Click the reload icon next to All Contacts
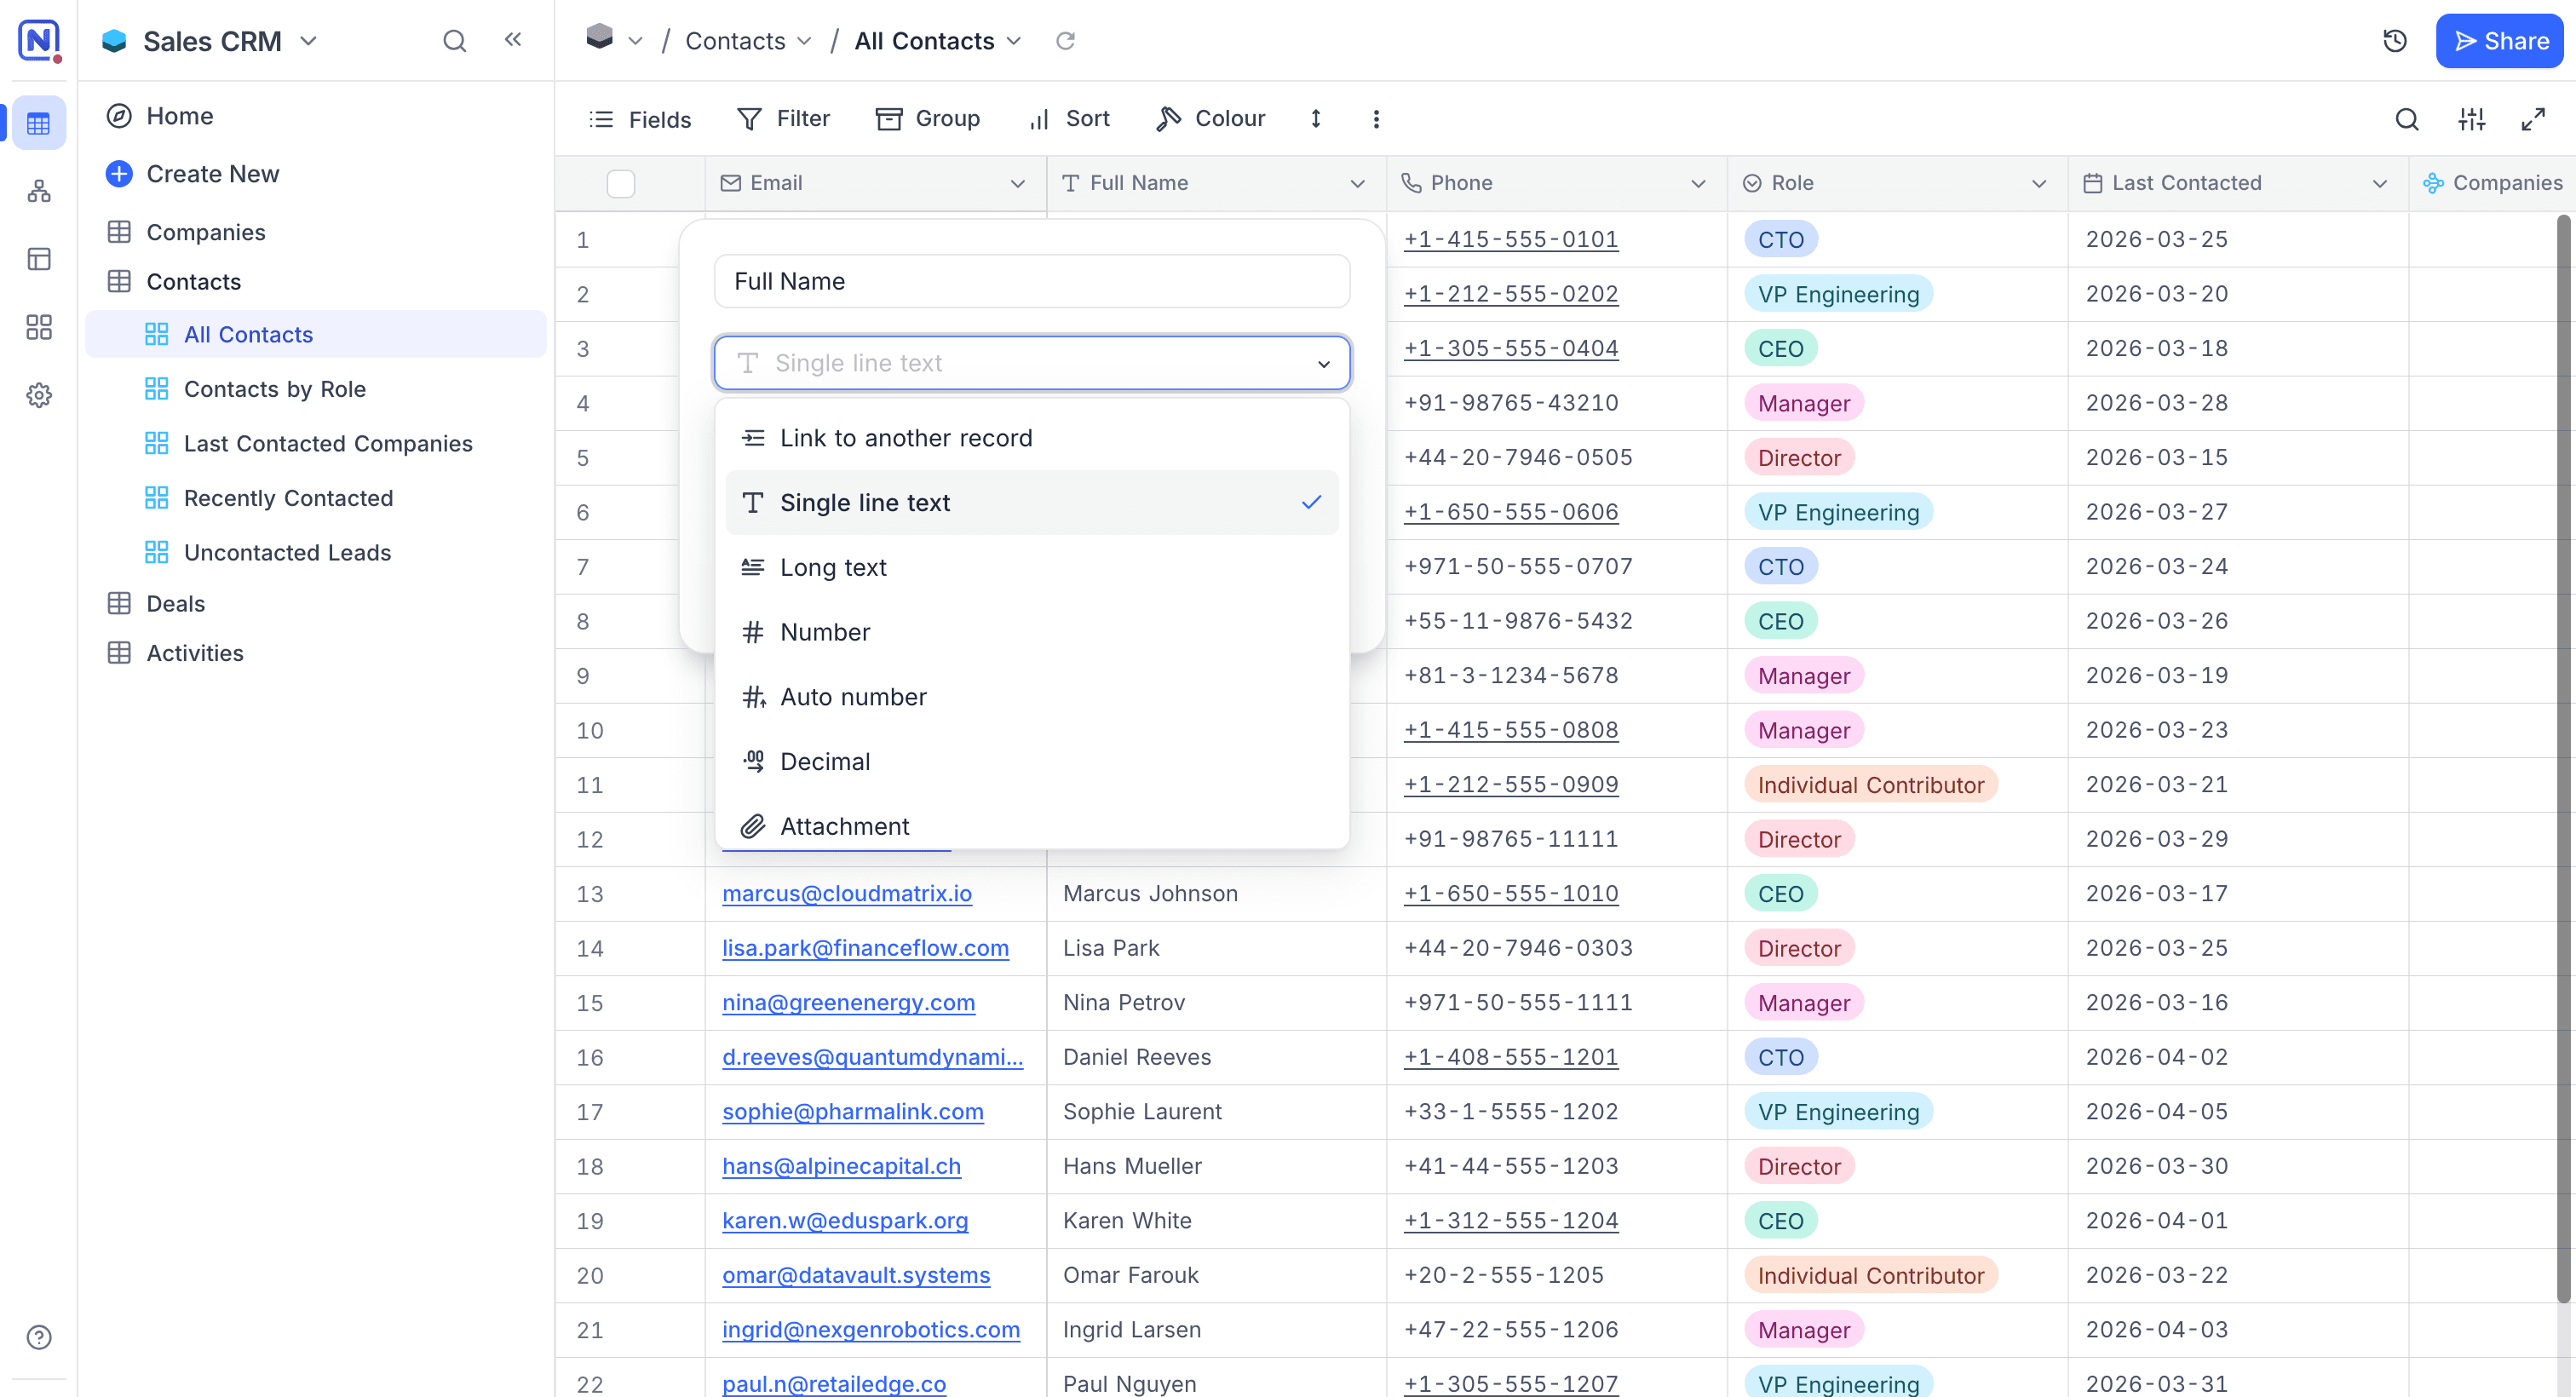 (x=1065, y=41)
